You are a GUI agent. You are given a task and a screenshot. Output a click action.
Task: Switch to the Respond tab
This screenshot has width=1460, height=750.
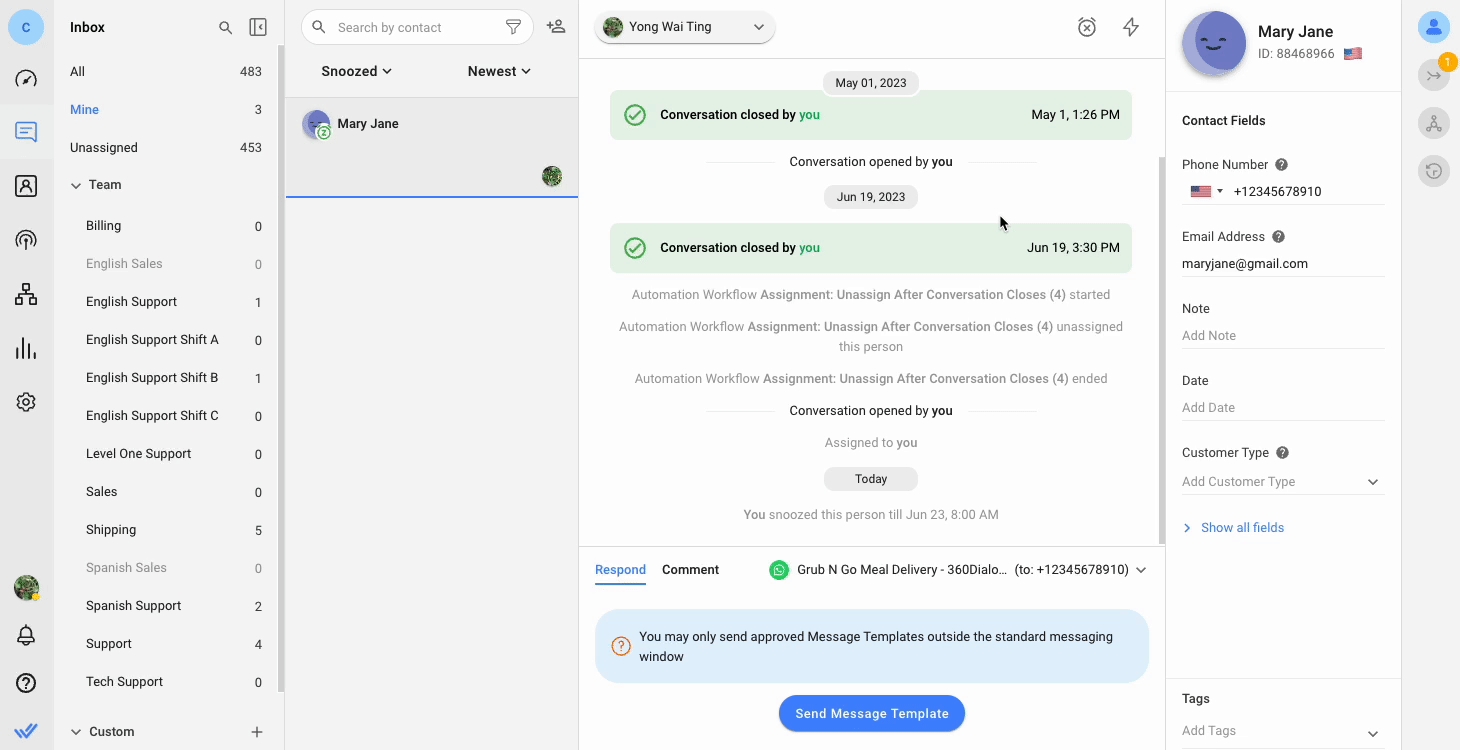tap(620, 570)
